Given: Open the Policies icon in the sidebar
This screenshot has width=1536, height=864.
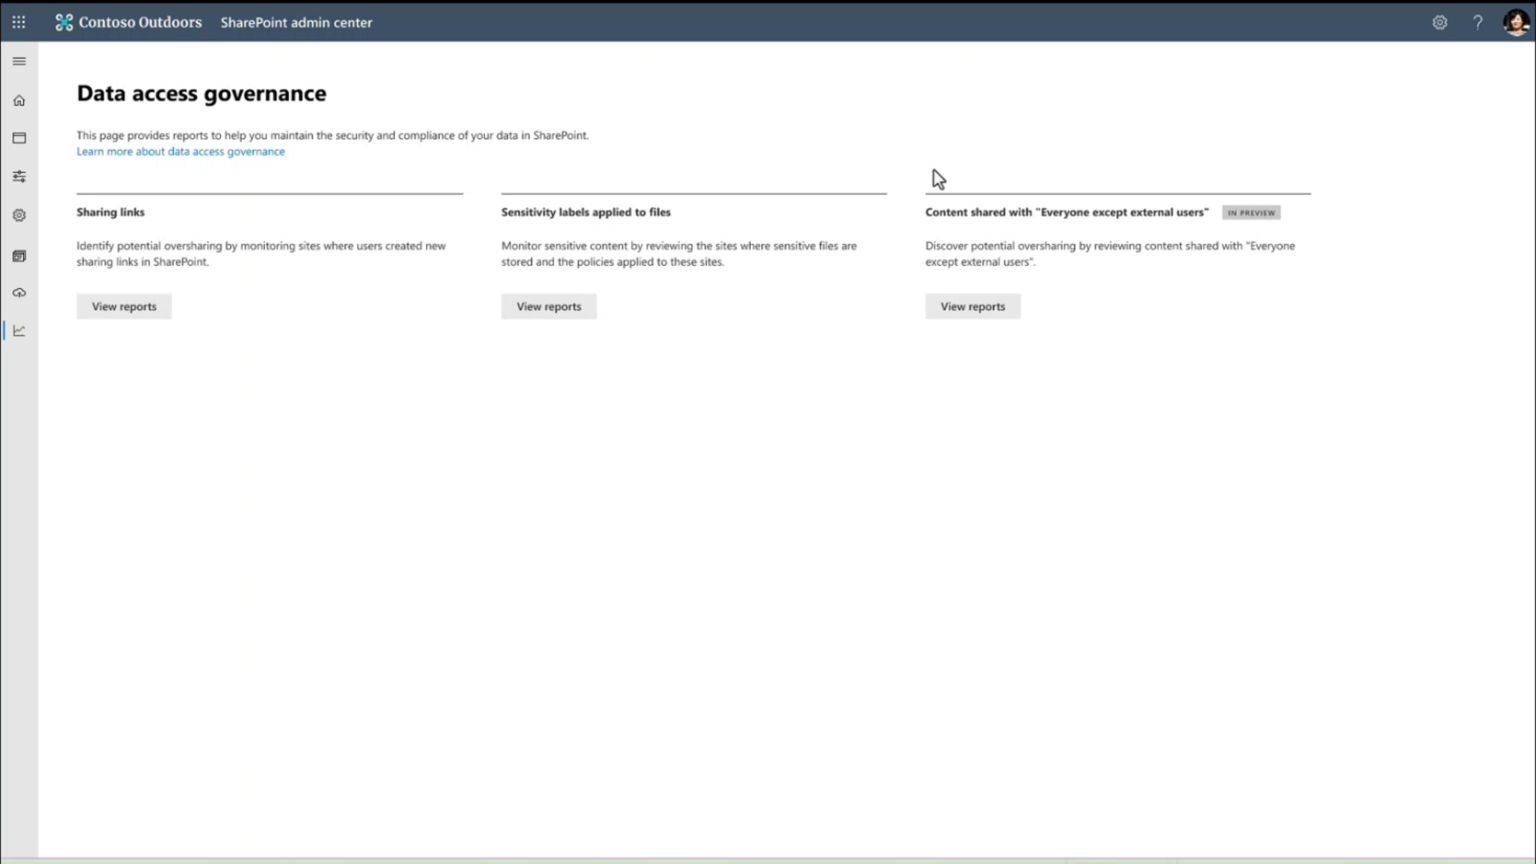Looking at the screenshot, I should click(x=18, y=176).
